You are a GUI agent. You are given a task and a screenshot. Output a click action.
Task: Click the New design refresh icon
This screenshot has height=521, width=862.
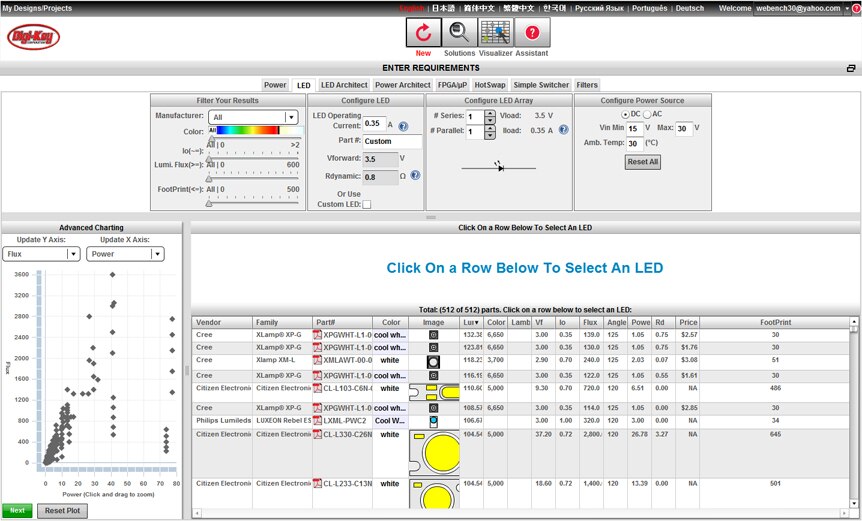click(x=423, y=33)
